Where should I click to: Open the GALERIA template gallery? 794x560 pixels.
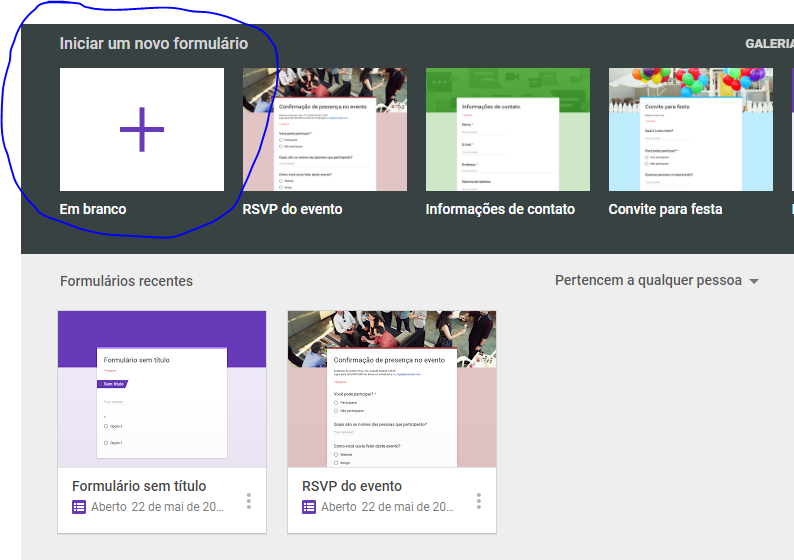[x=768, y=44]
